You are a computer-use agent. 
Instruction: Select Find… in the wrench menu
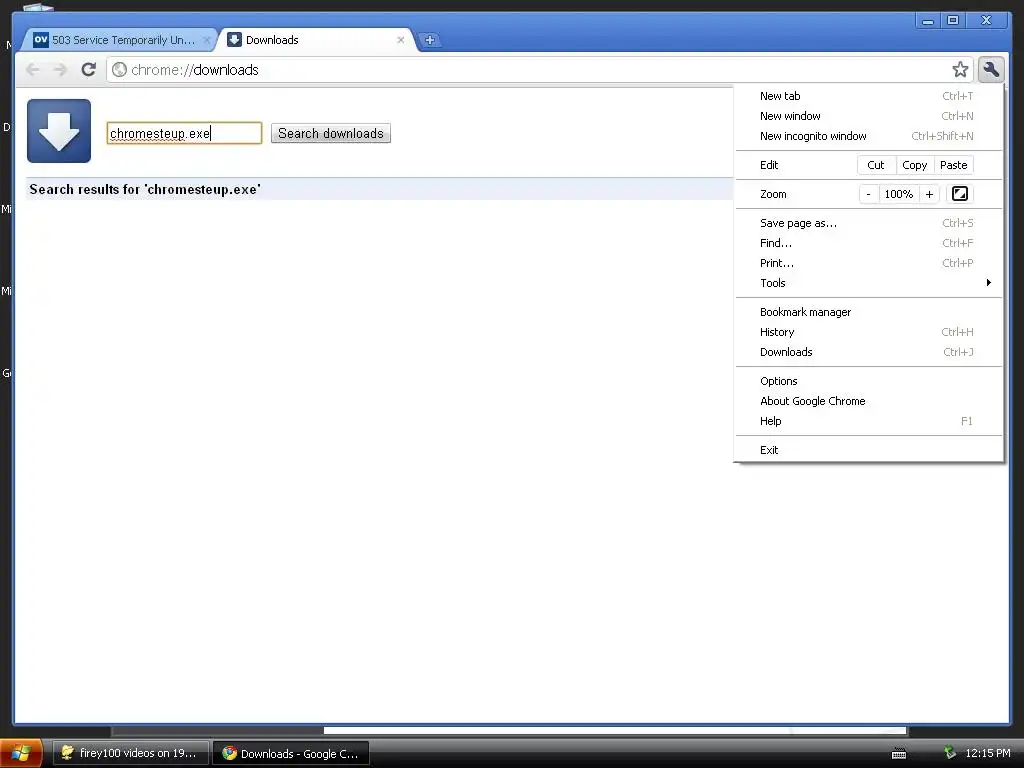pos(868,243)
